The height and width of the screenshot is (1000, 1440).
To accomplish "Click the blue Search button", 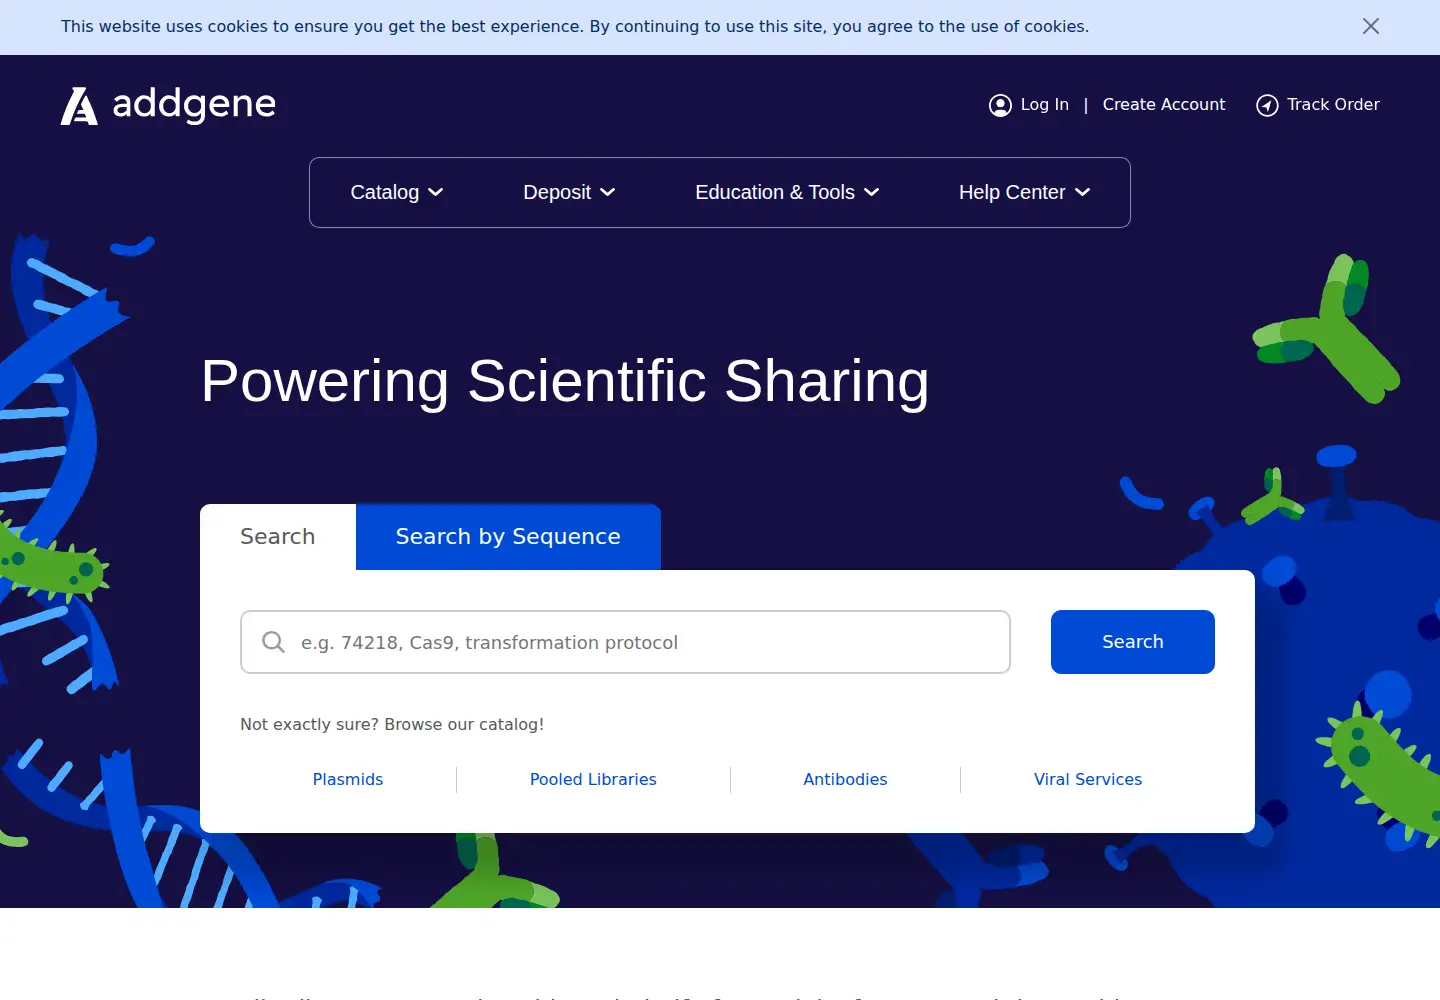I will [1133, 642].
